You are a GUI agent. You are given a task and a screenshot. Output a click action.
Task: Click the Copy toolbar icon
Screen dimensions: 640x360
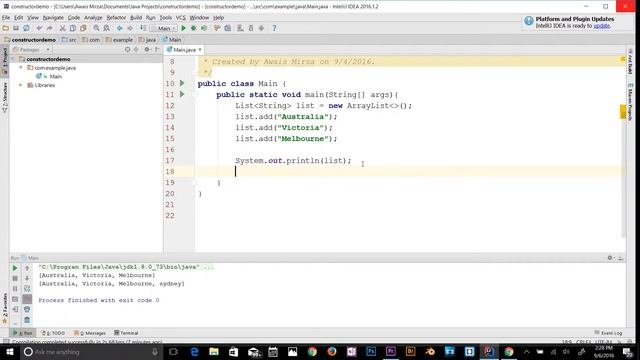point(73,28)
